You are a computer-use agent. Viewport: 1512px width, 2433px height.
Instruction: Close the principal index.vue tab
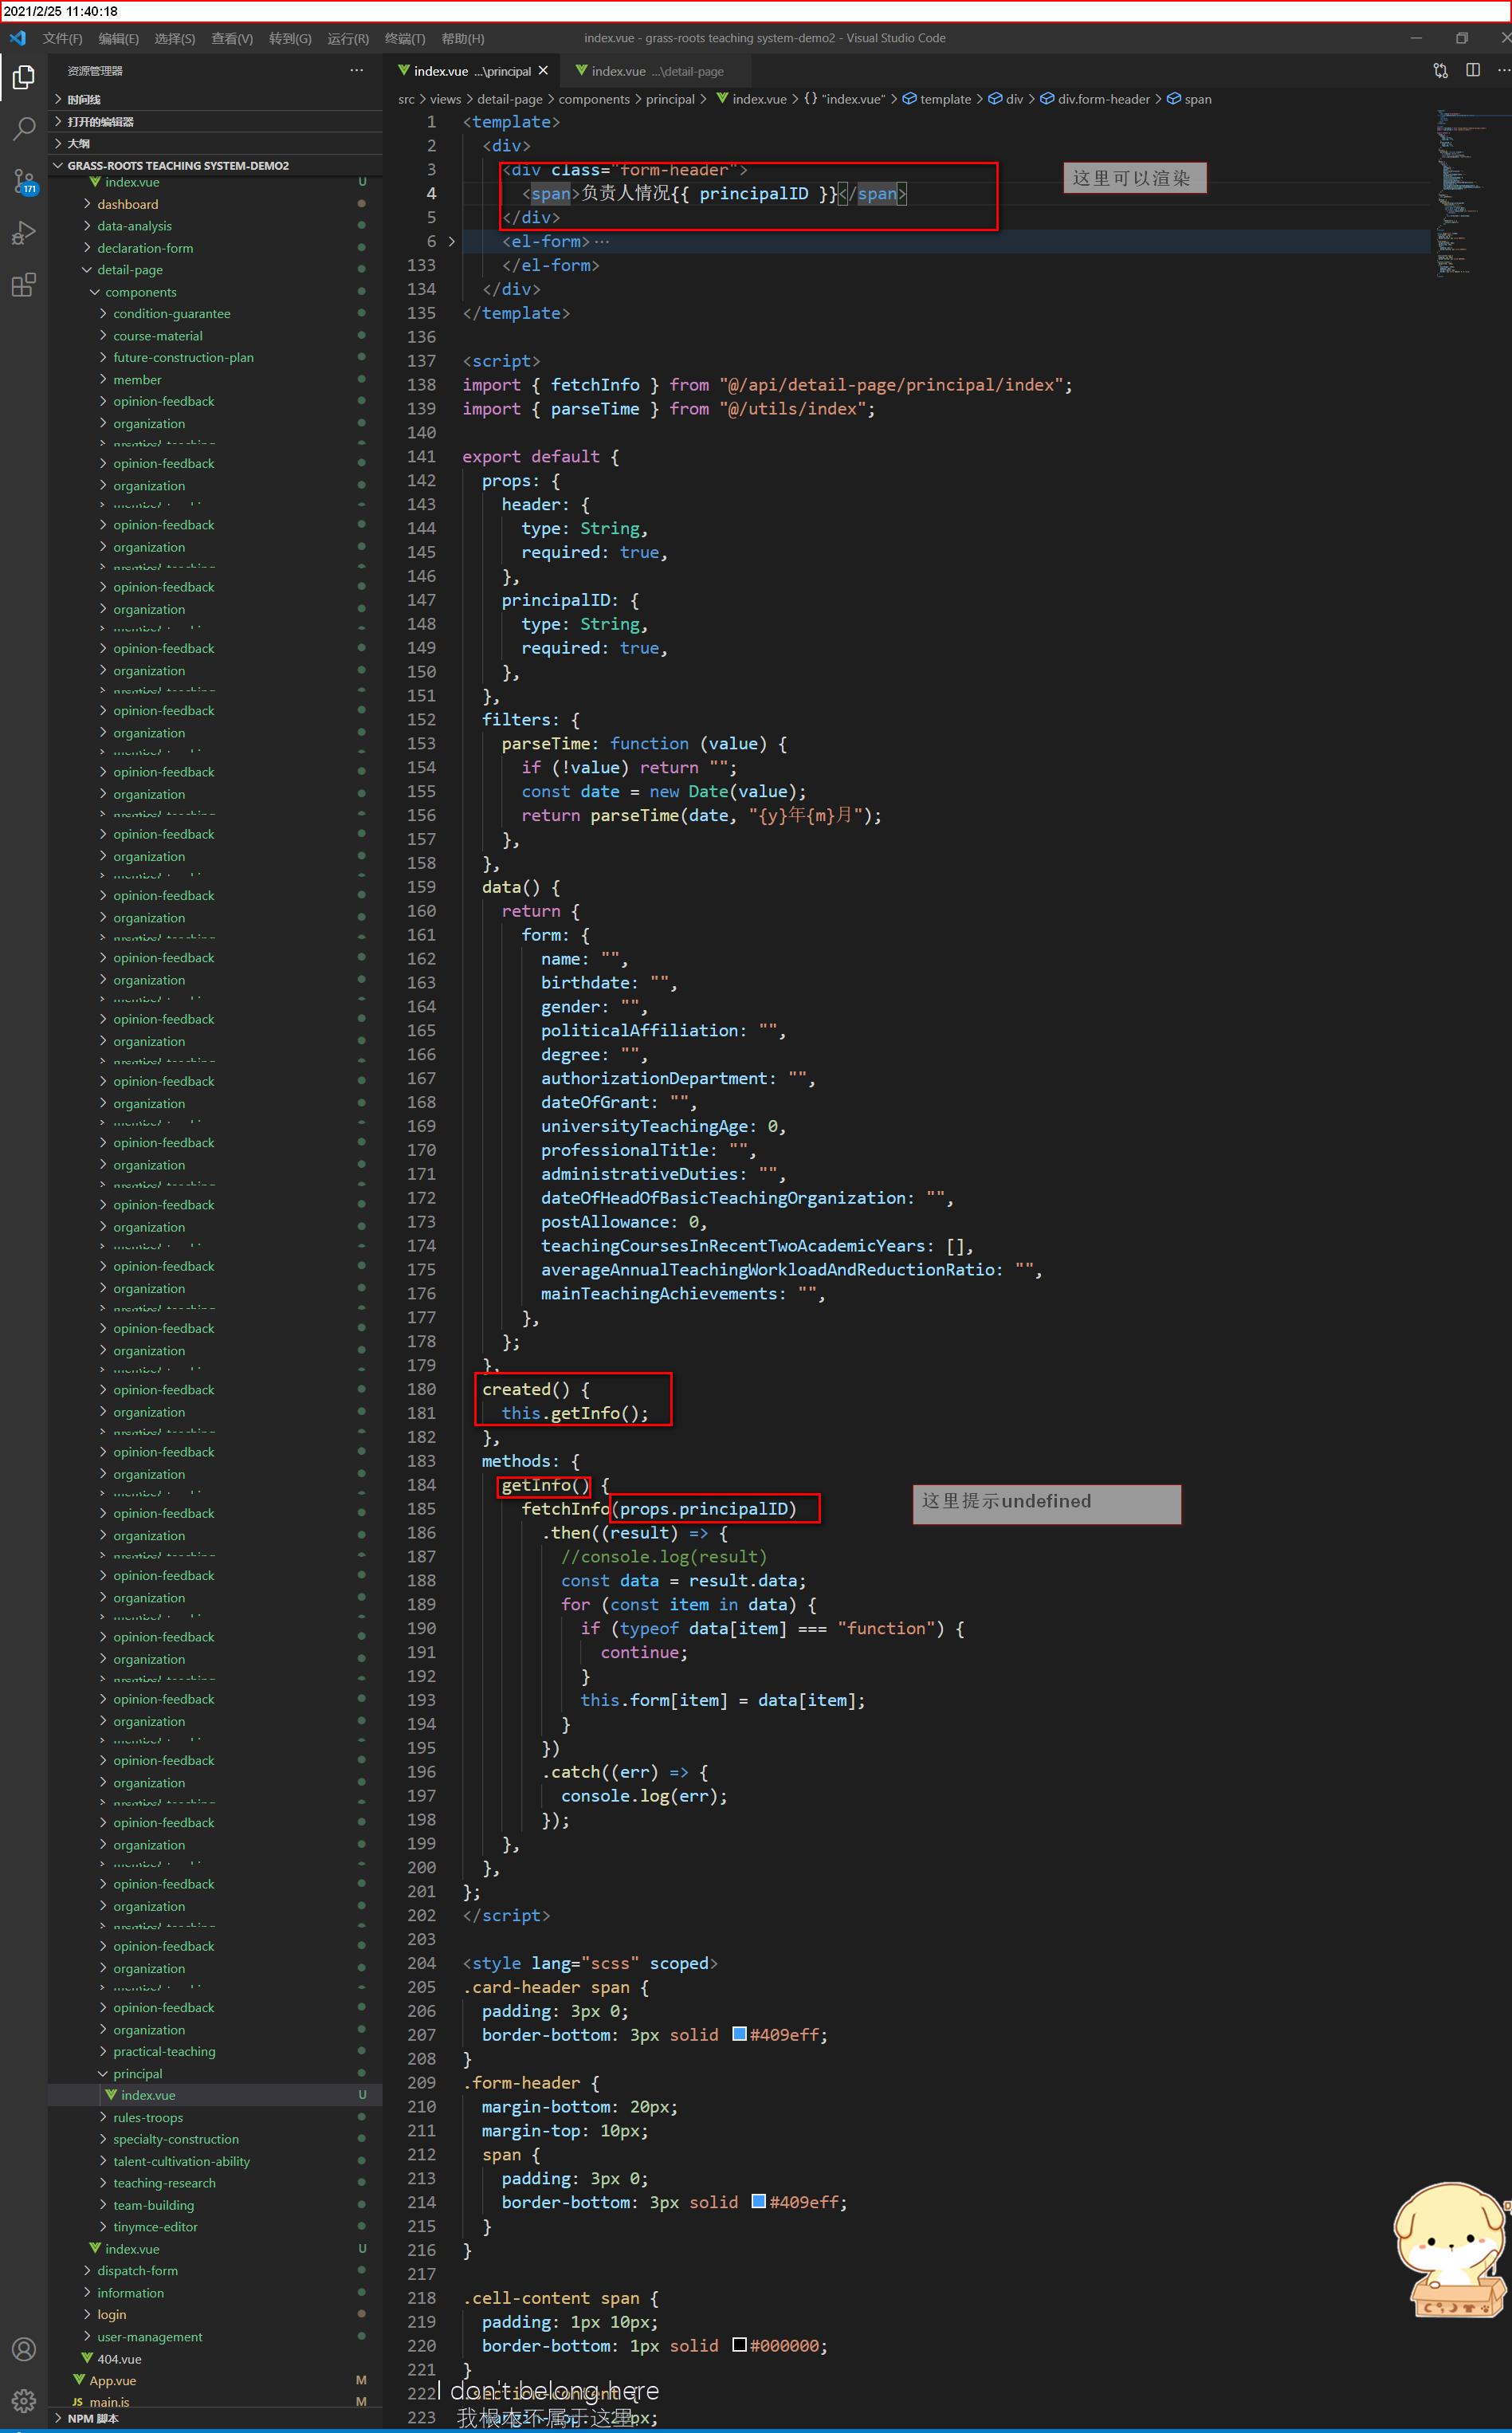point(543,71)
